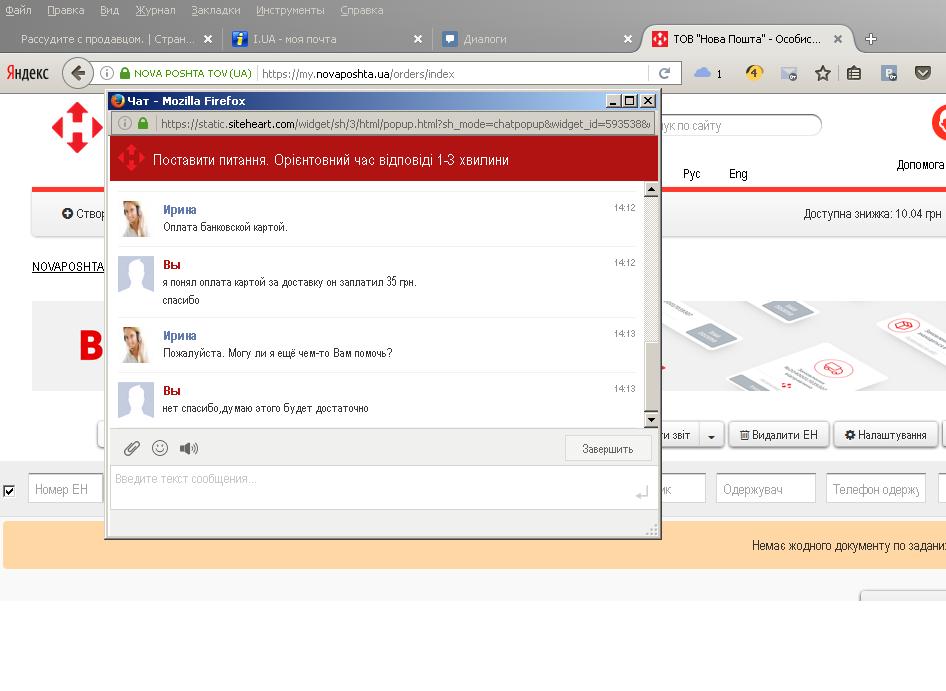Bookmark this page with star icon
The width and height of the screenshot is (946, 691).
pos(822,73)
